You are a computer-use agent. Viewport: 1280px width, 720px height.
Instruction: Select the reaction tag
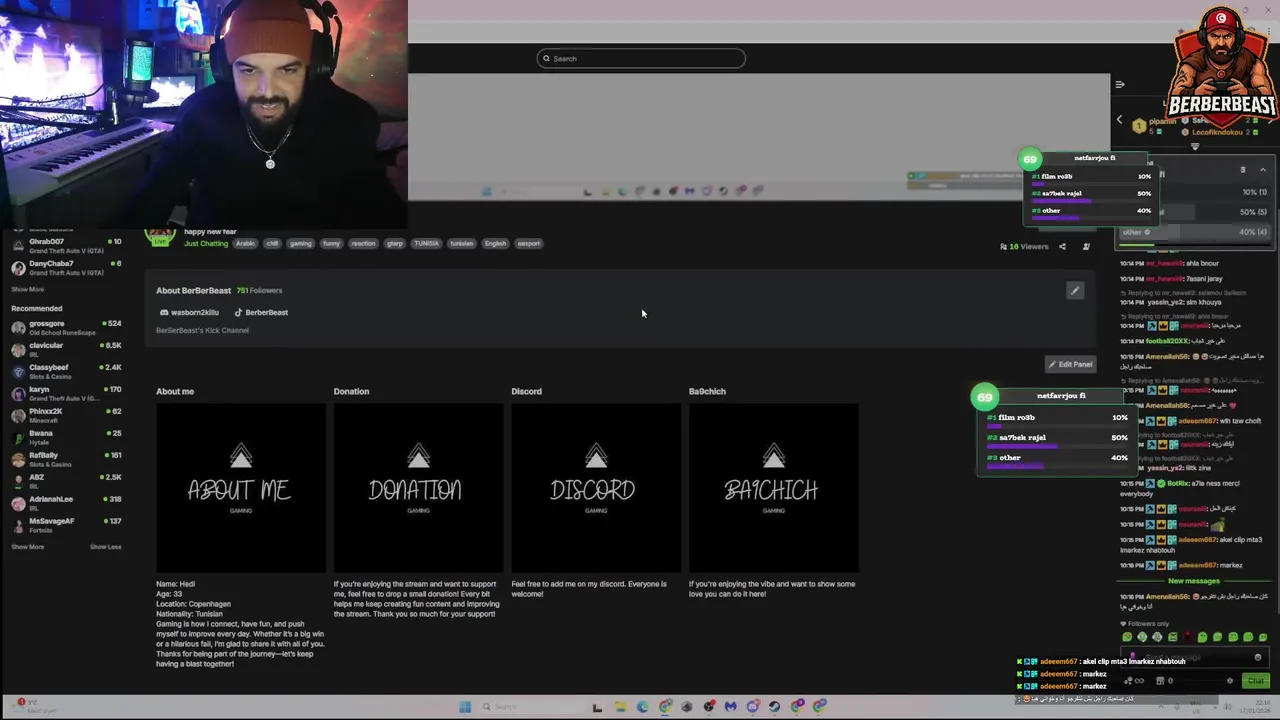(x=363, y=243)
